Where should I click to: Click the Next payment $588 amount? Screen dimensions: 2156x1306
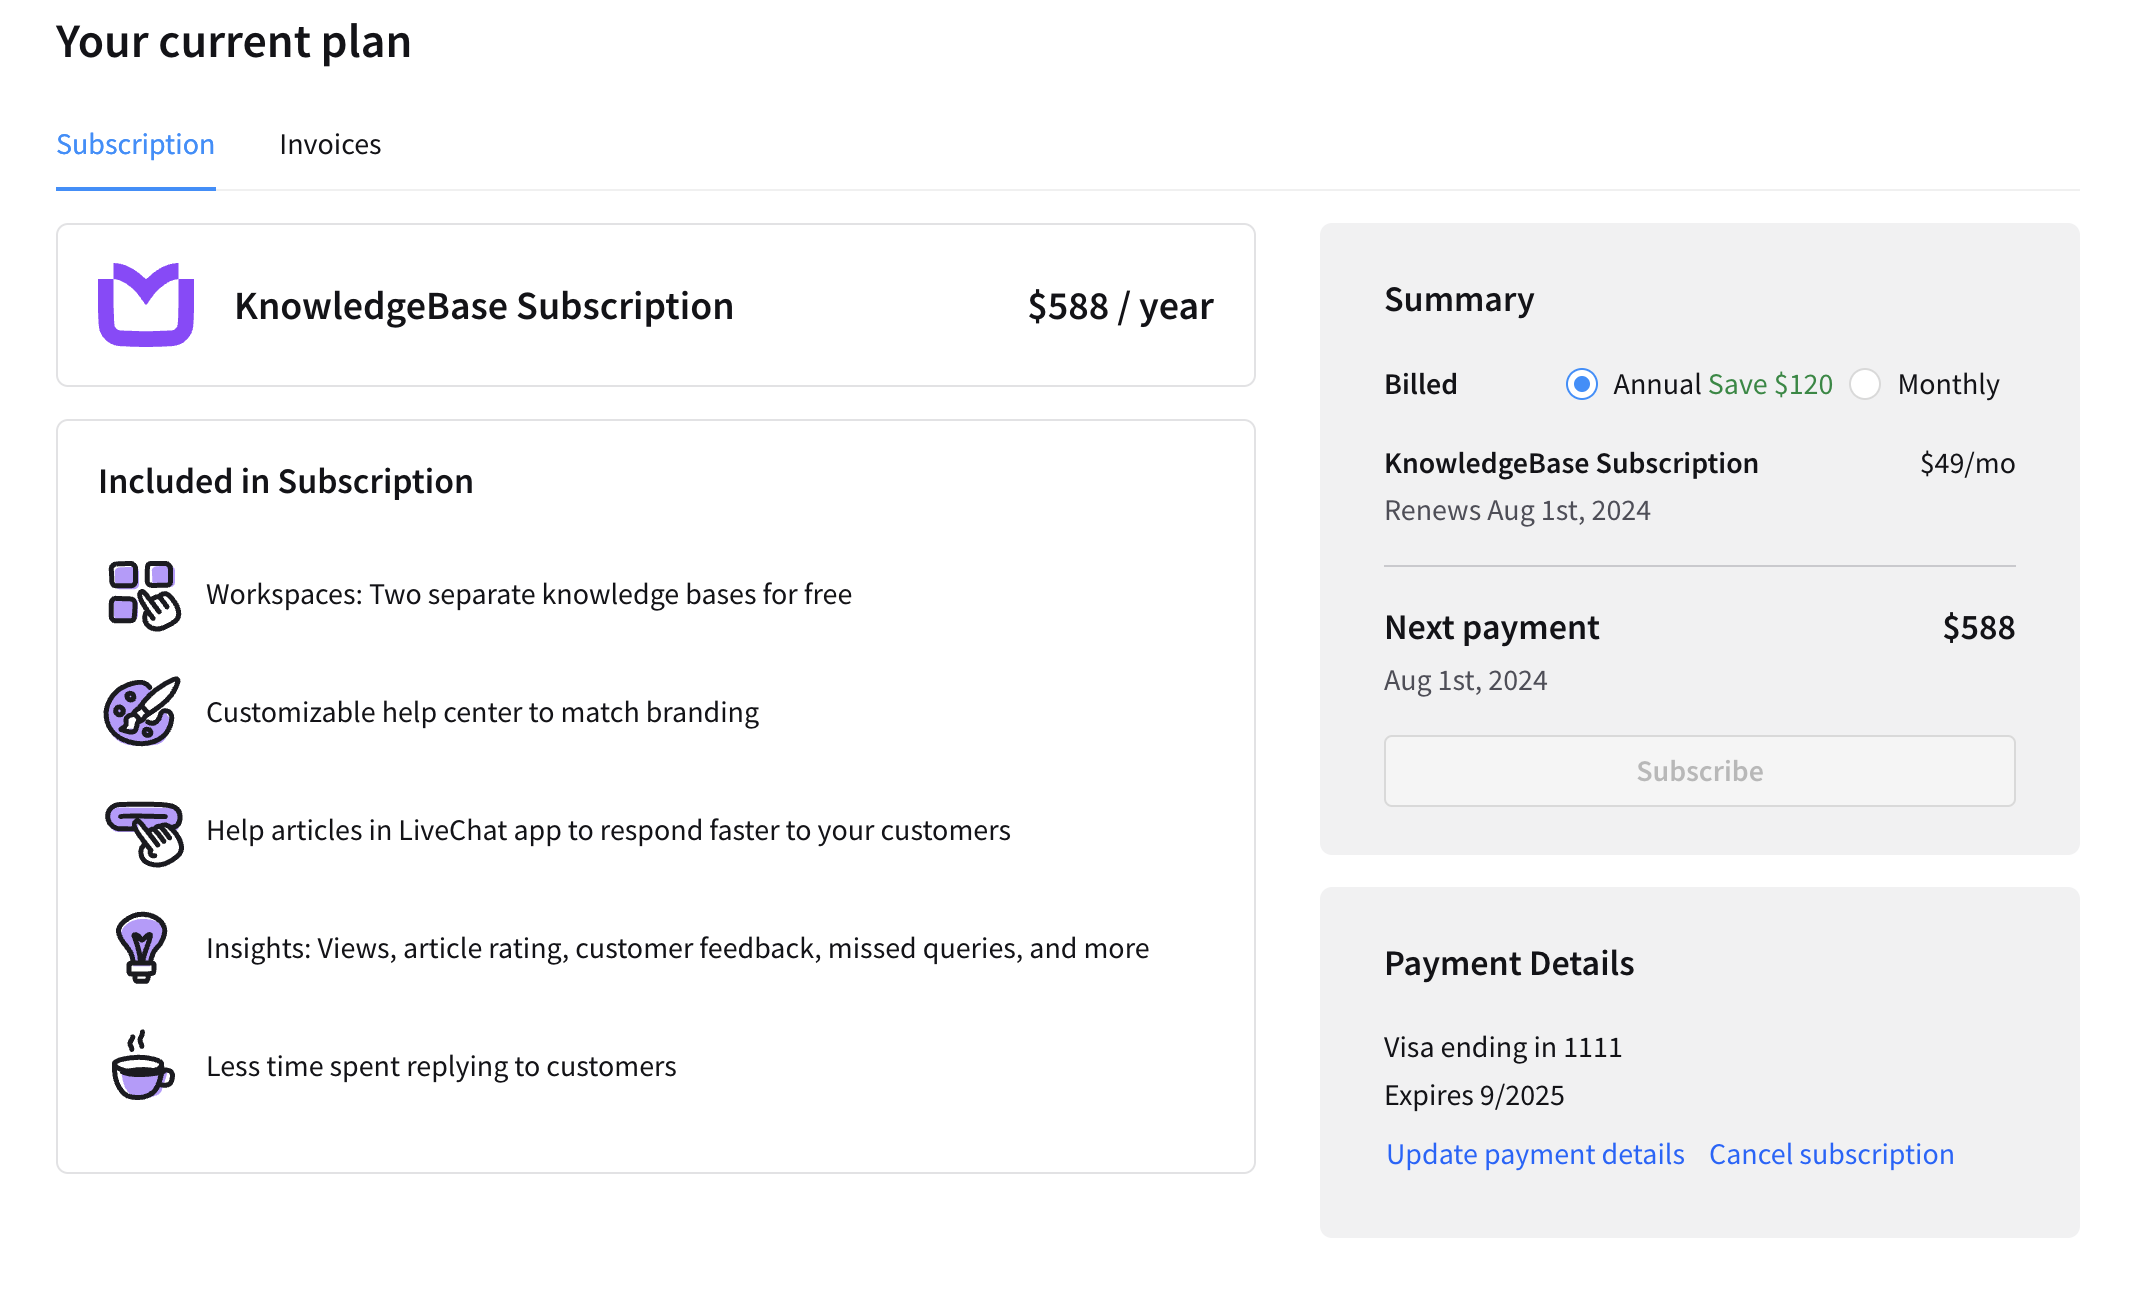click(x=1978, y=627)
